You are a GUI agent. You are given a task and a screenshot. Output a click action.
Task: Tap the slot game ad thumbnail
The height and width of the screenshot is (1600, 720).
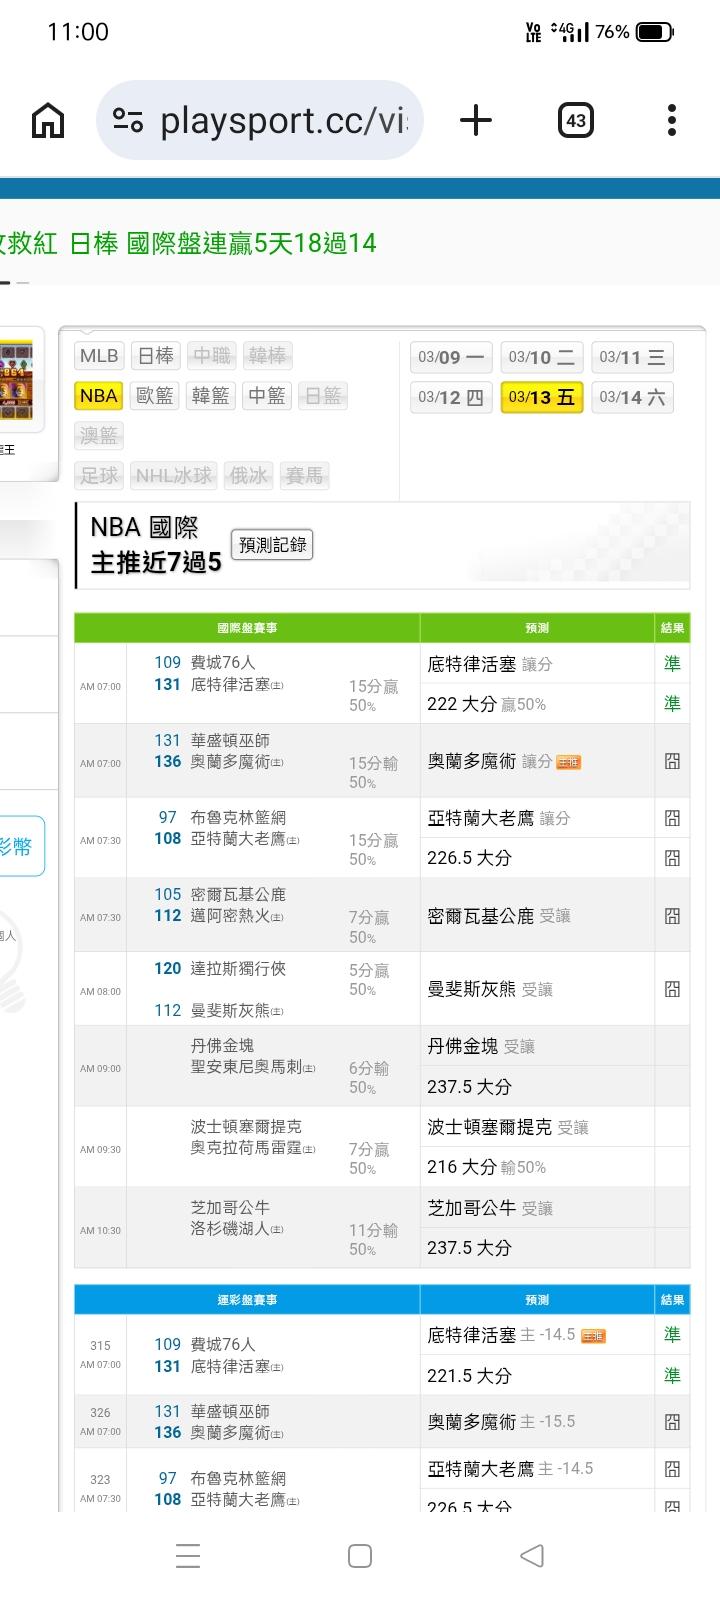[17, 380]
